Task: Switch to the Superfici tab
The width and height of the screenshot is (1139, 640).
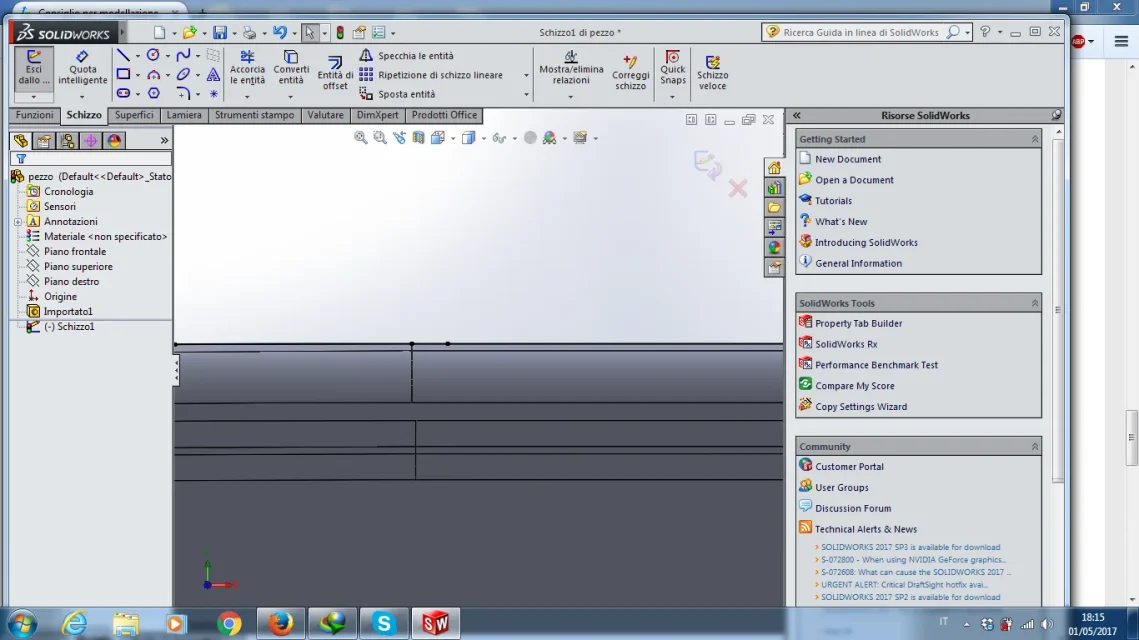Action: click(134, 115)
